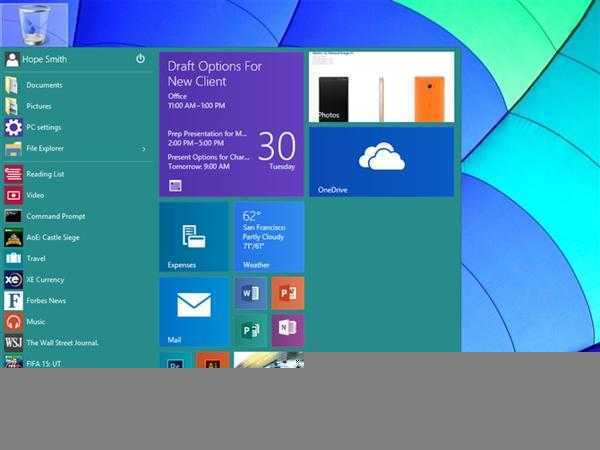This screenshot has width=600, height=450.
Task: Click the Travel suitcase icon
Action: point(13,258)
